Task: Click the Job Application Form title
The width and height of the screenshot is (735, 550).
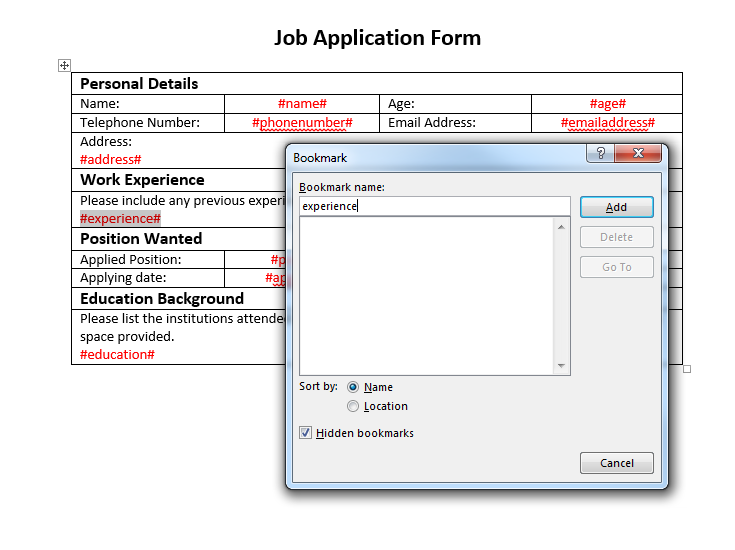Action: click(377, 38)
